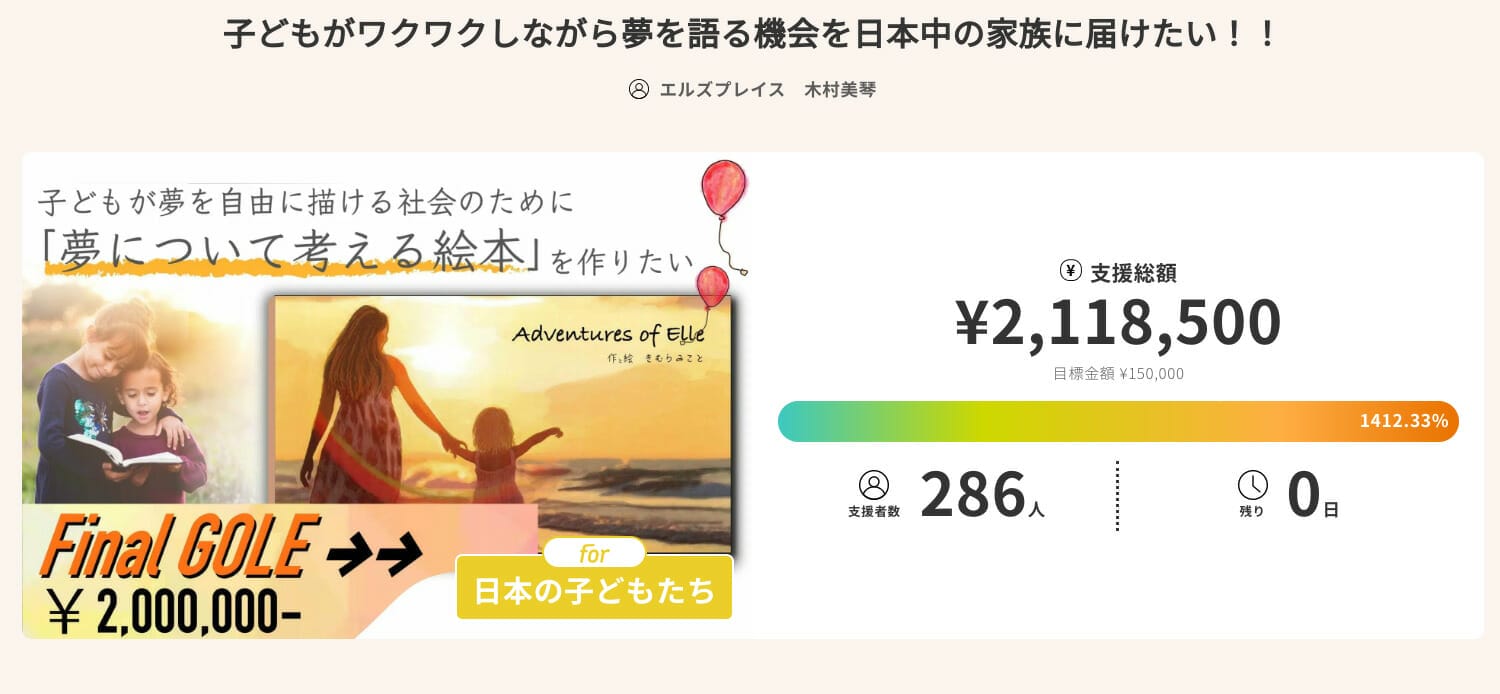Viewport: 1500px width, 694px height.
Task: Click the 1412.33% progress label
Action: click(x=1403, y=421)
